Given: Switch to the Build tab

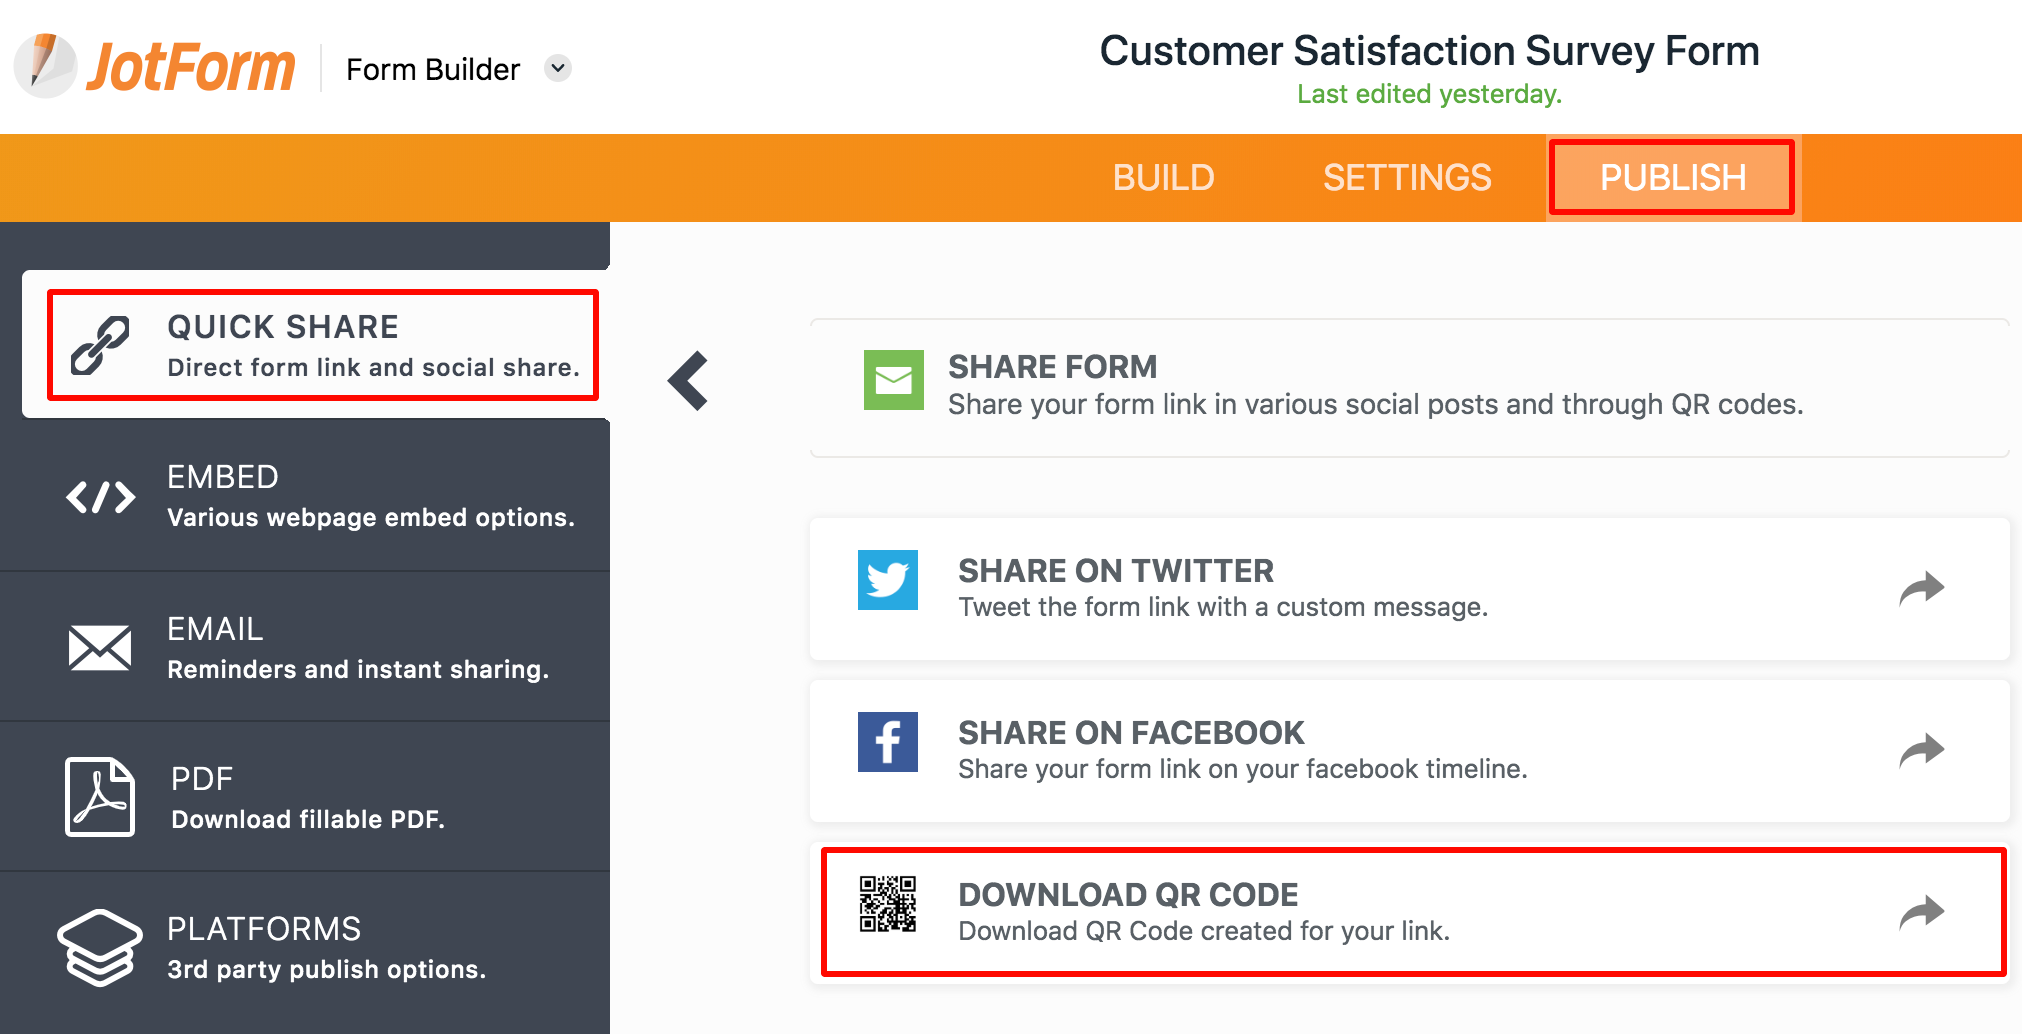Looking at the screenshot, I should coord(1163,178).
